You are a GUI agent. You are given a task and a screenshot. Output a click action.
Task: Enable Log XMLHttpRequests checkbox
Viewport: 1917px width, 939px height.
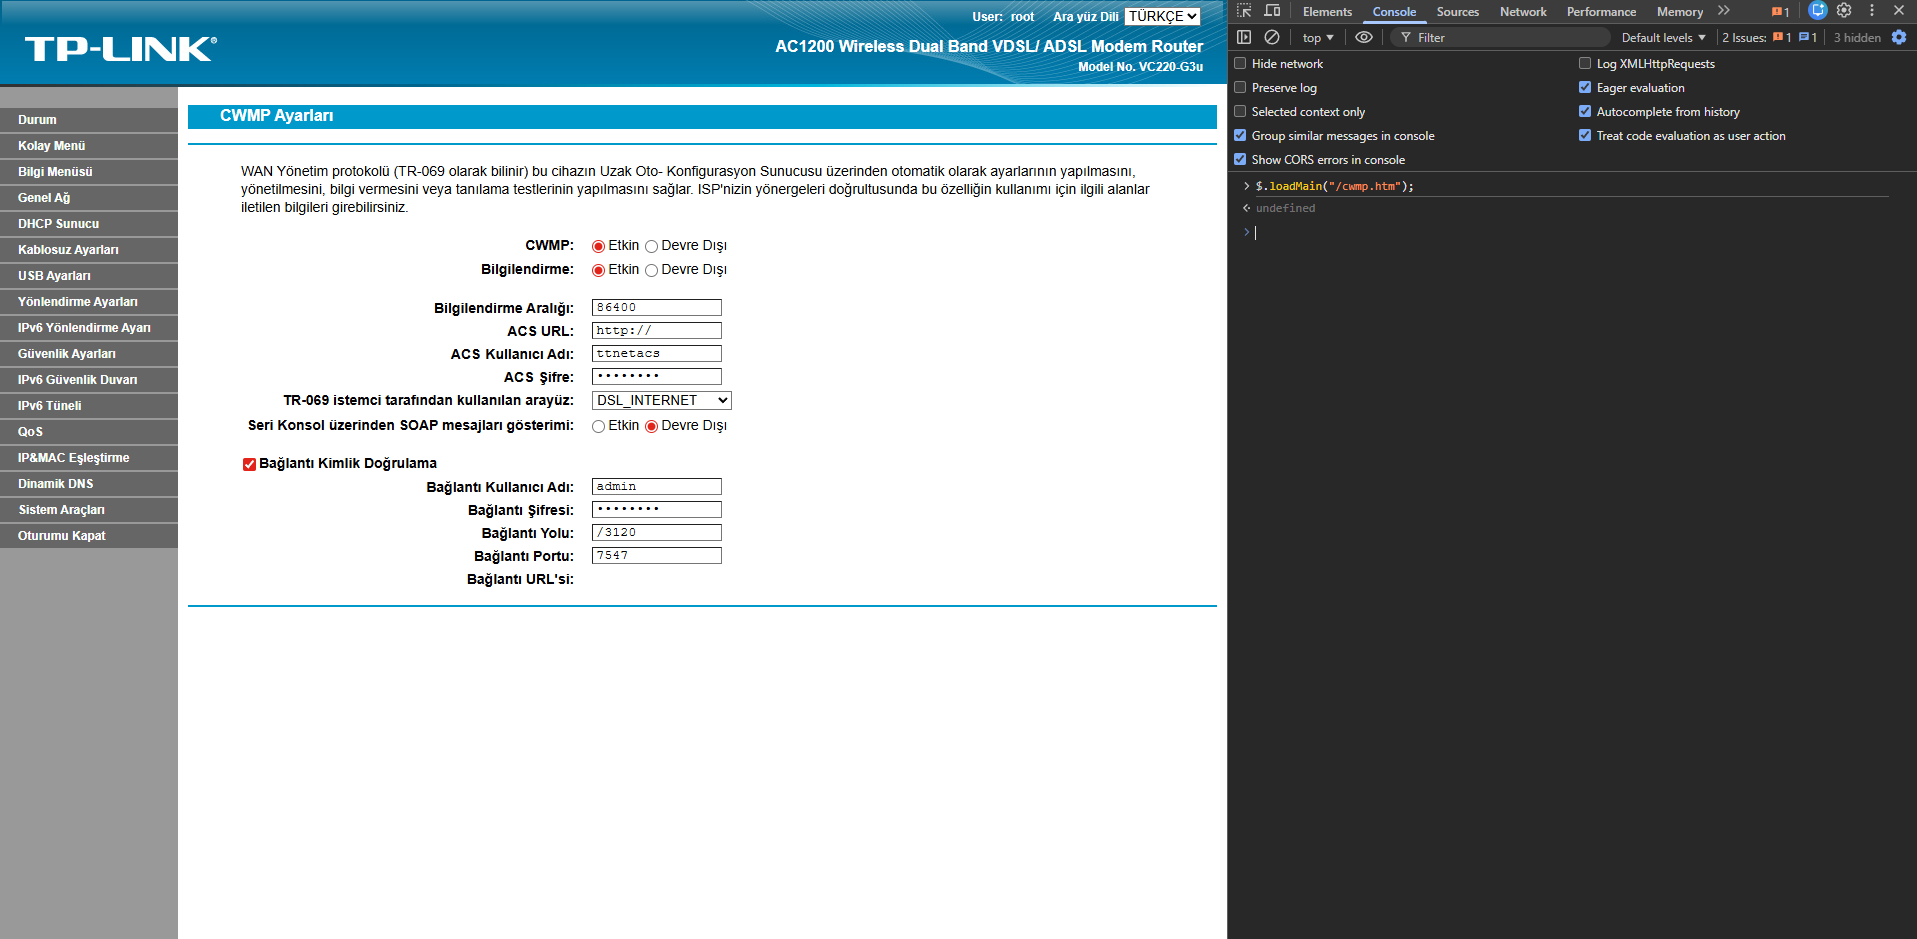[1585, 63]
